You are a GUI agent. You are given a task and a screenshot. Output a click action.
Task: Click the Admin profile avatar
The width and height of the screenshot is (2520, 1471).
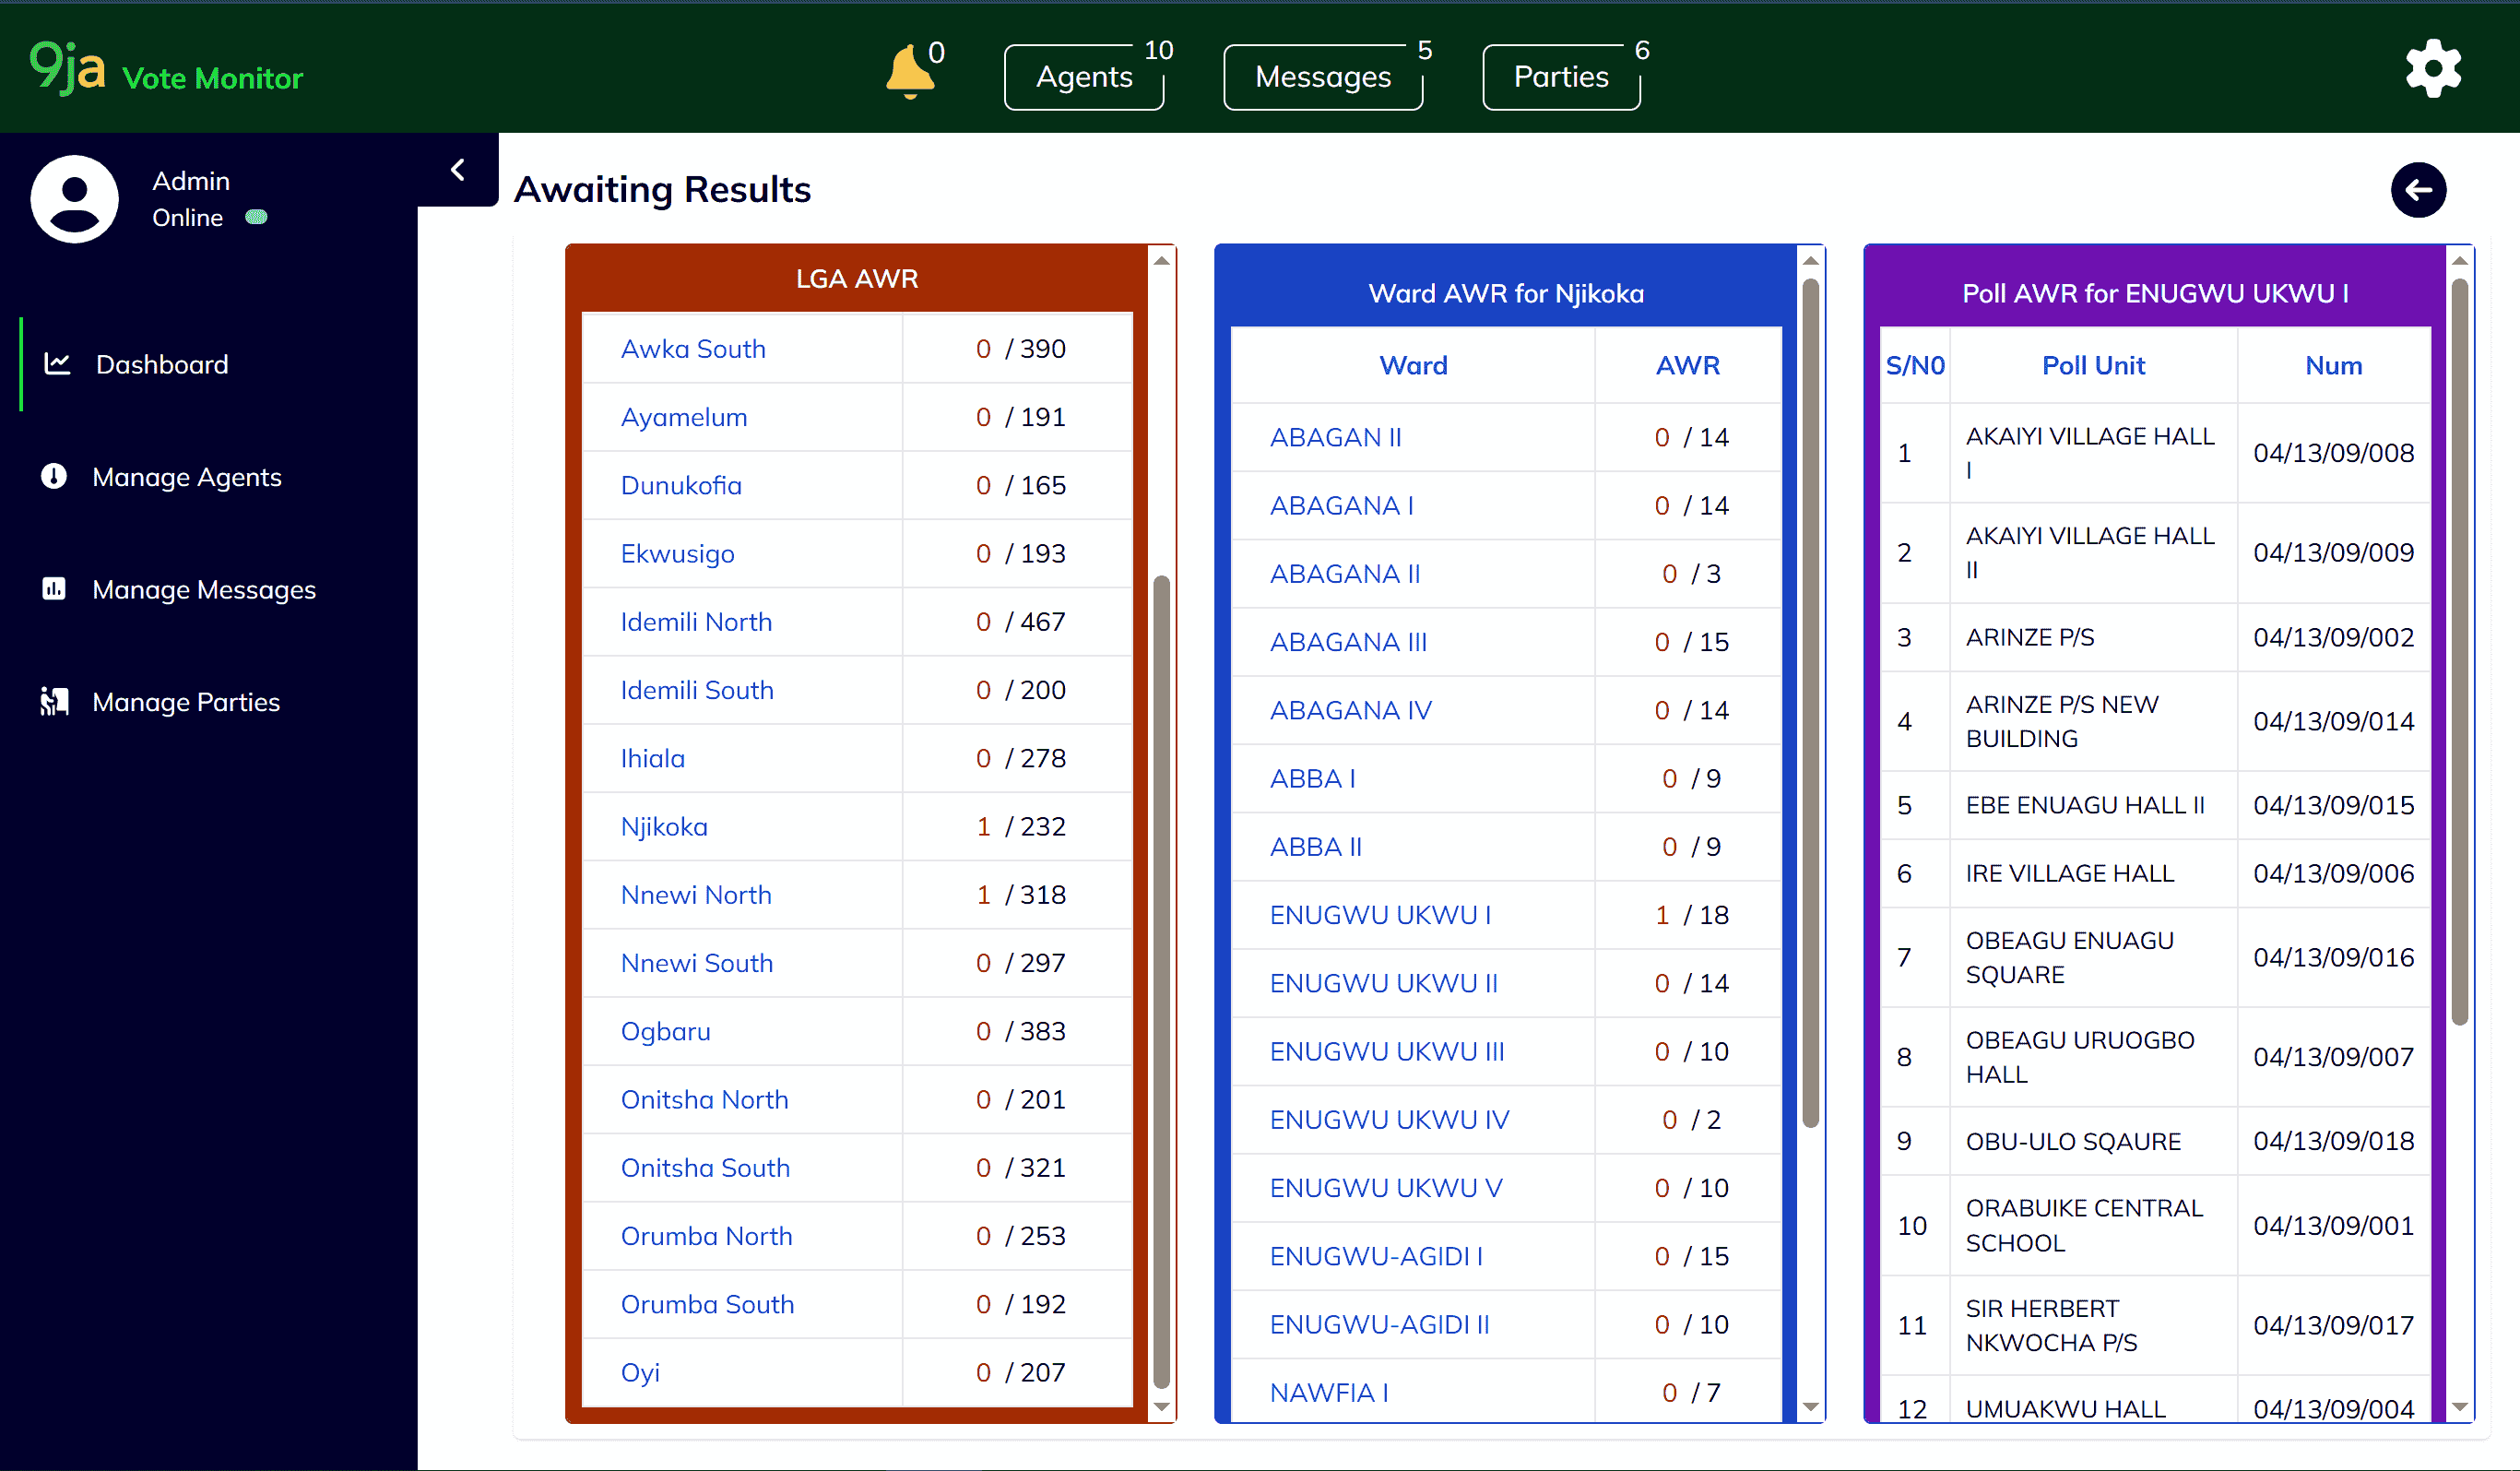75,199
